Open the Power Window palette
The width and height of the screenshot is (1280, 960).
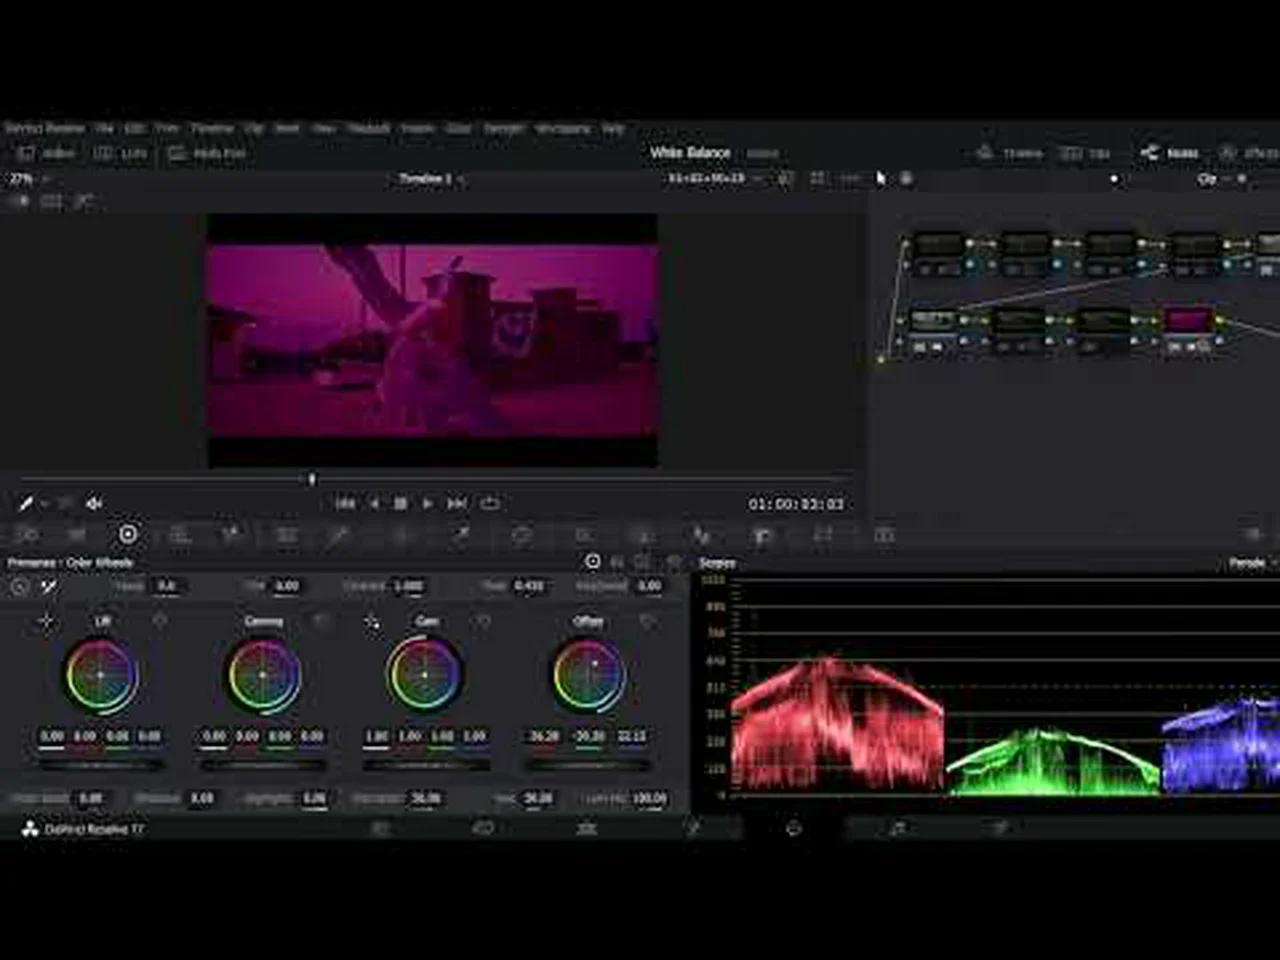pyautogui.click(x=522, y=535)
